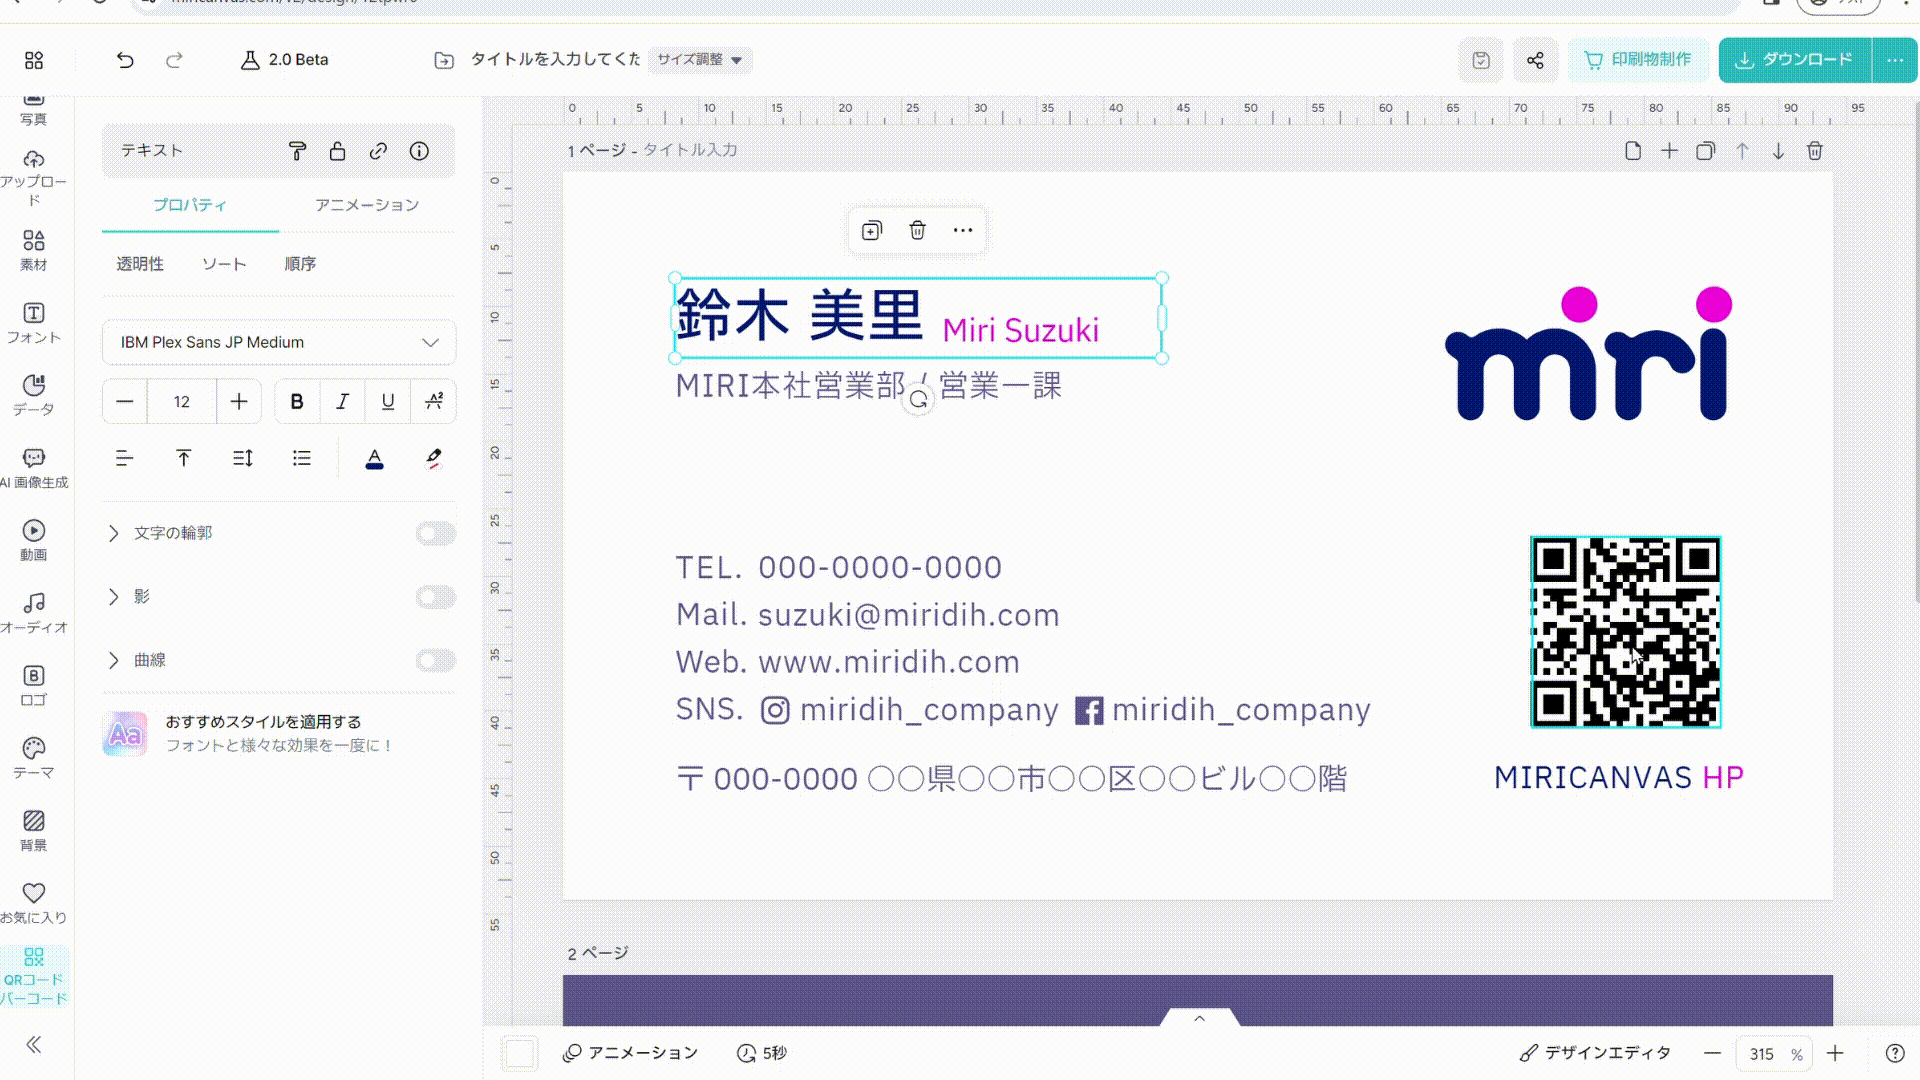Toggle italic formatting
1920x1080 pixels.
tap(342, 401)
